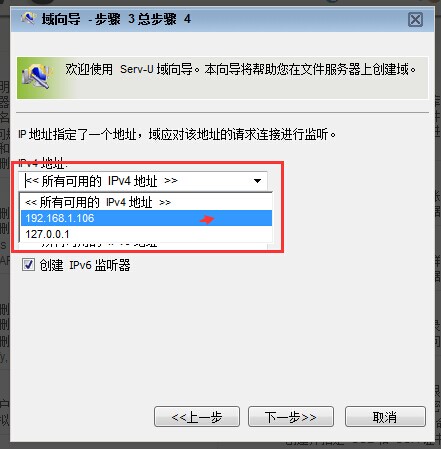Click the partially hidden field below the list
Screen dimensions: 441x449
tap(143, 246)
